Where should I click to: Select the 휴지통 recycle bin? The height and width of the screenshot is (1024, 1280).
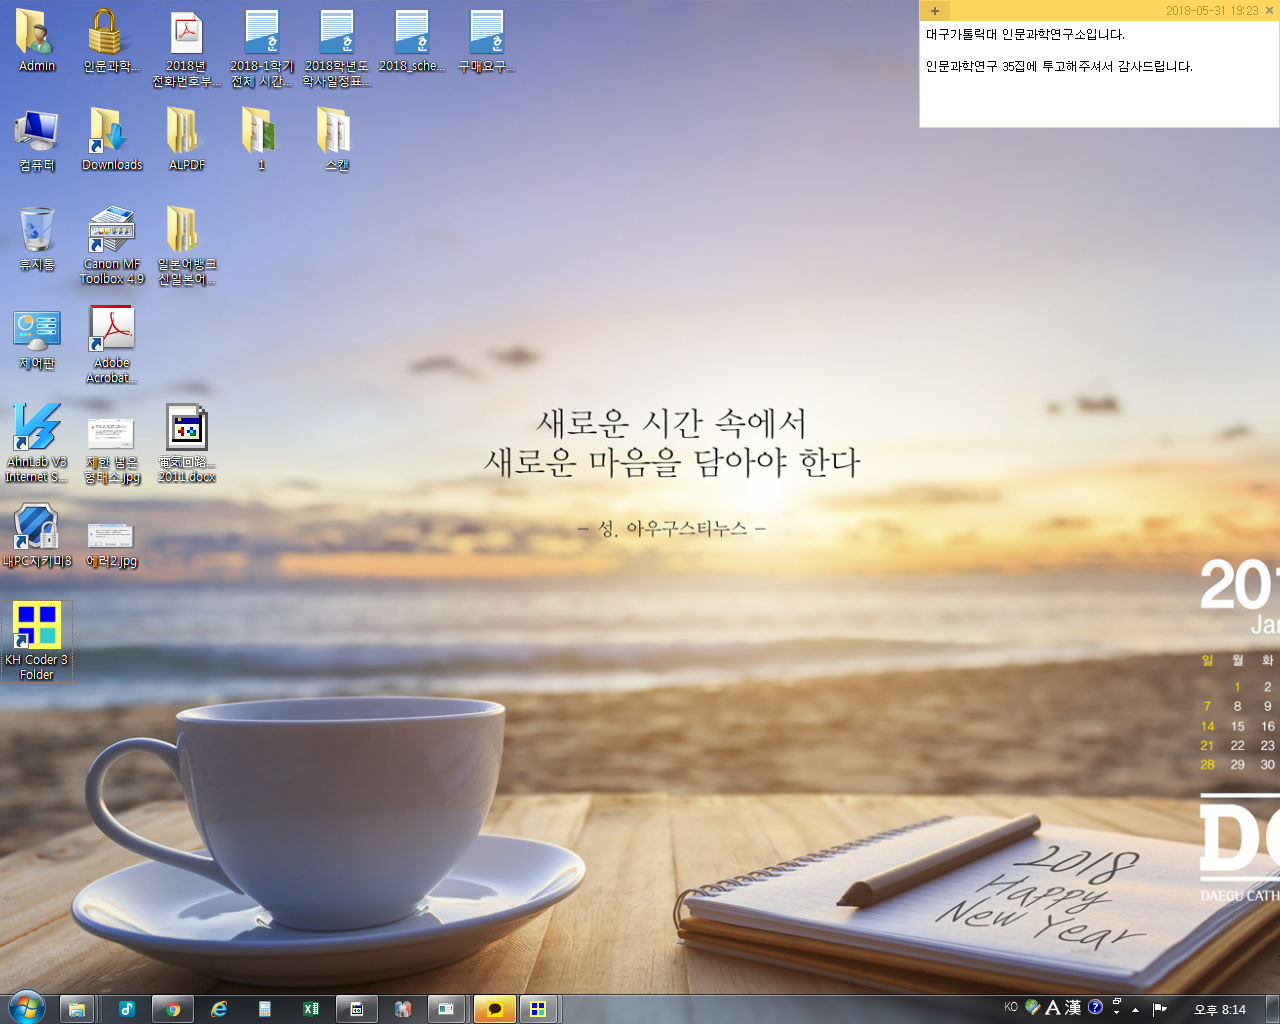(x=37, y=239)
